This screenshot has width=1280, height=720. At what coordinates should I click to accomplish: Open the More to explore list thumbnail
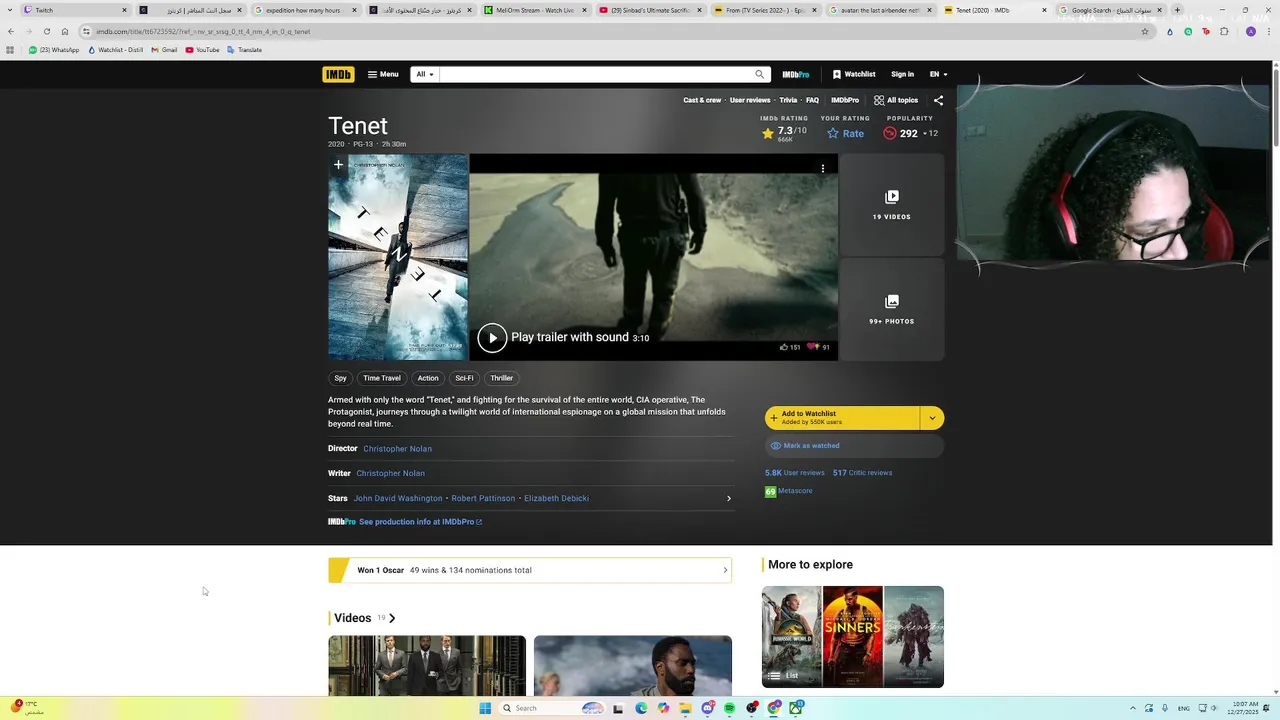coord(853,637)
